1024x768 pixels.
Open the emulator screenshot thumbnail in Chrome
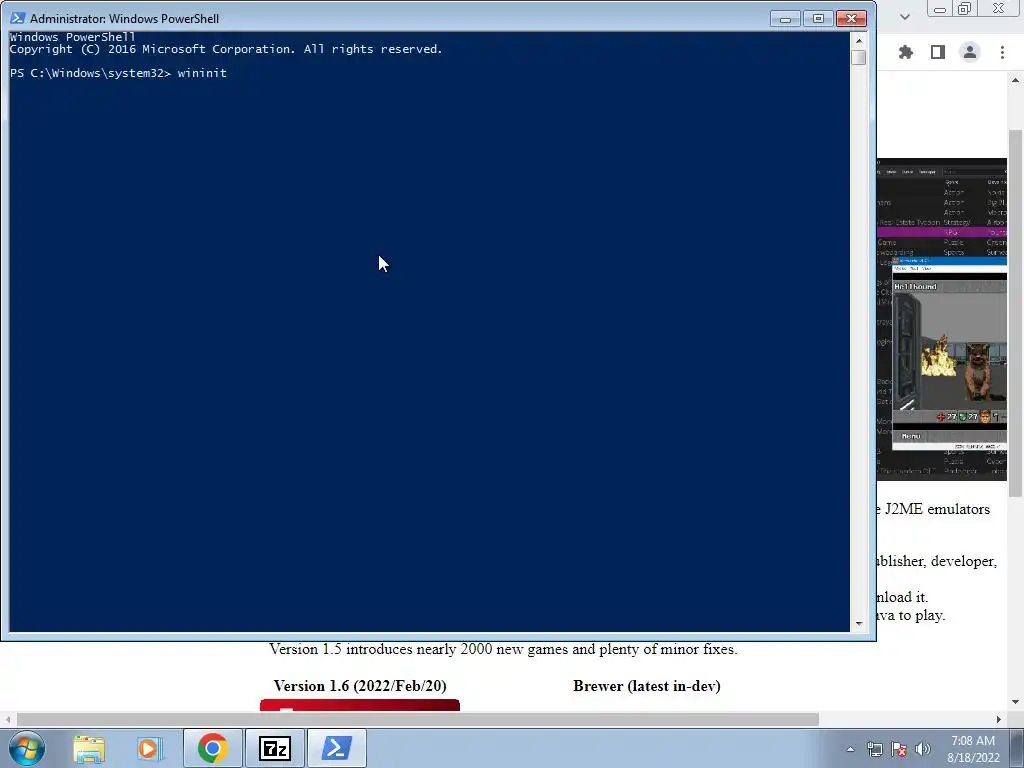[x=942, y=319]
